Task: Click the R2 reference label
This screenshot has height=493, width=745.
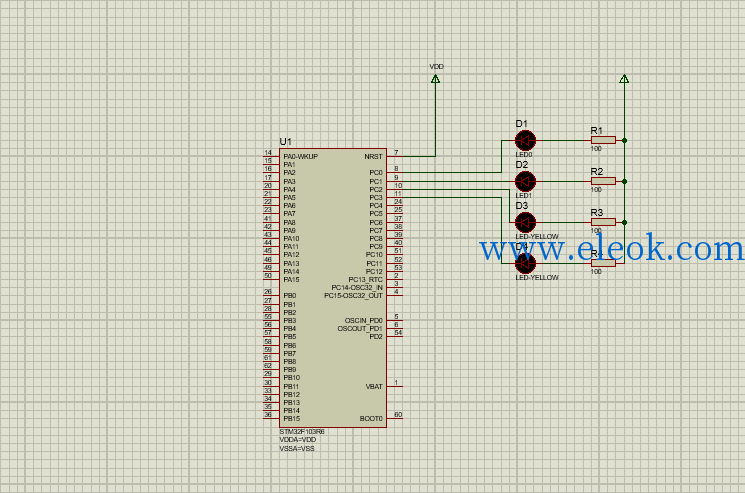Action: click(x=597, y=171)
